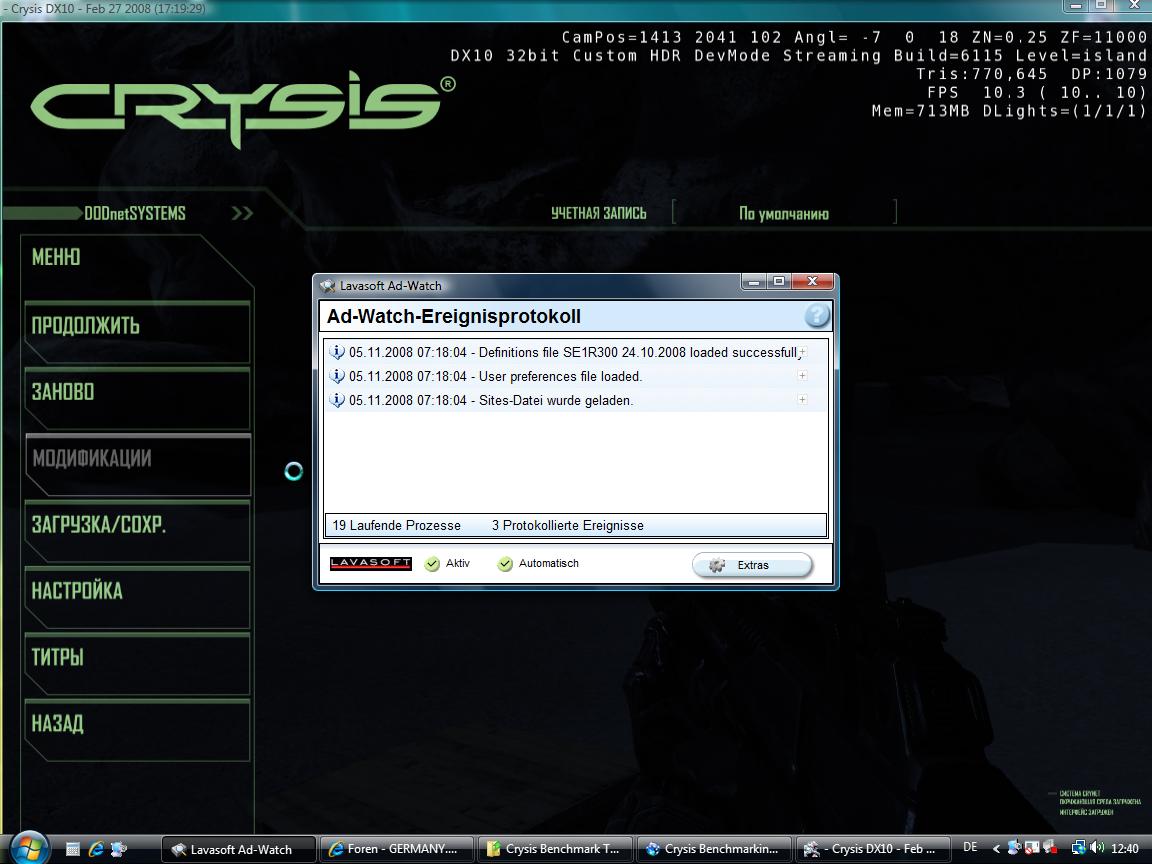This screenshot has width=1152, height=864.
Task: Click the Ad-Watch-Ereignisprotokoll heading
Action: pos(453,317)
